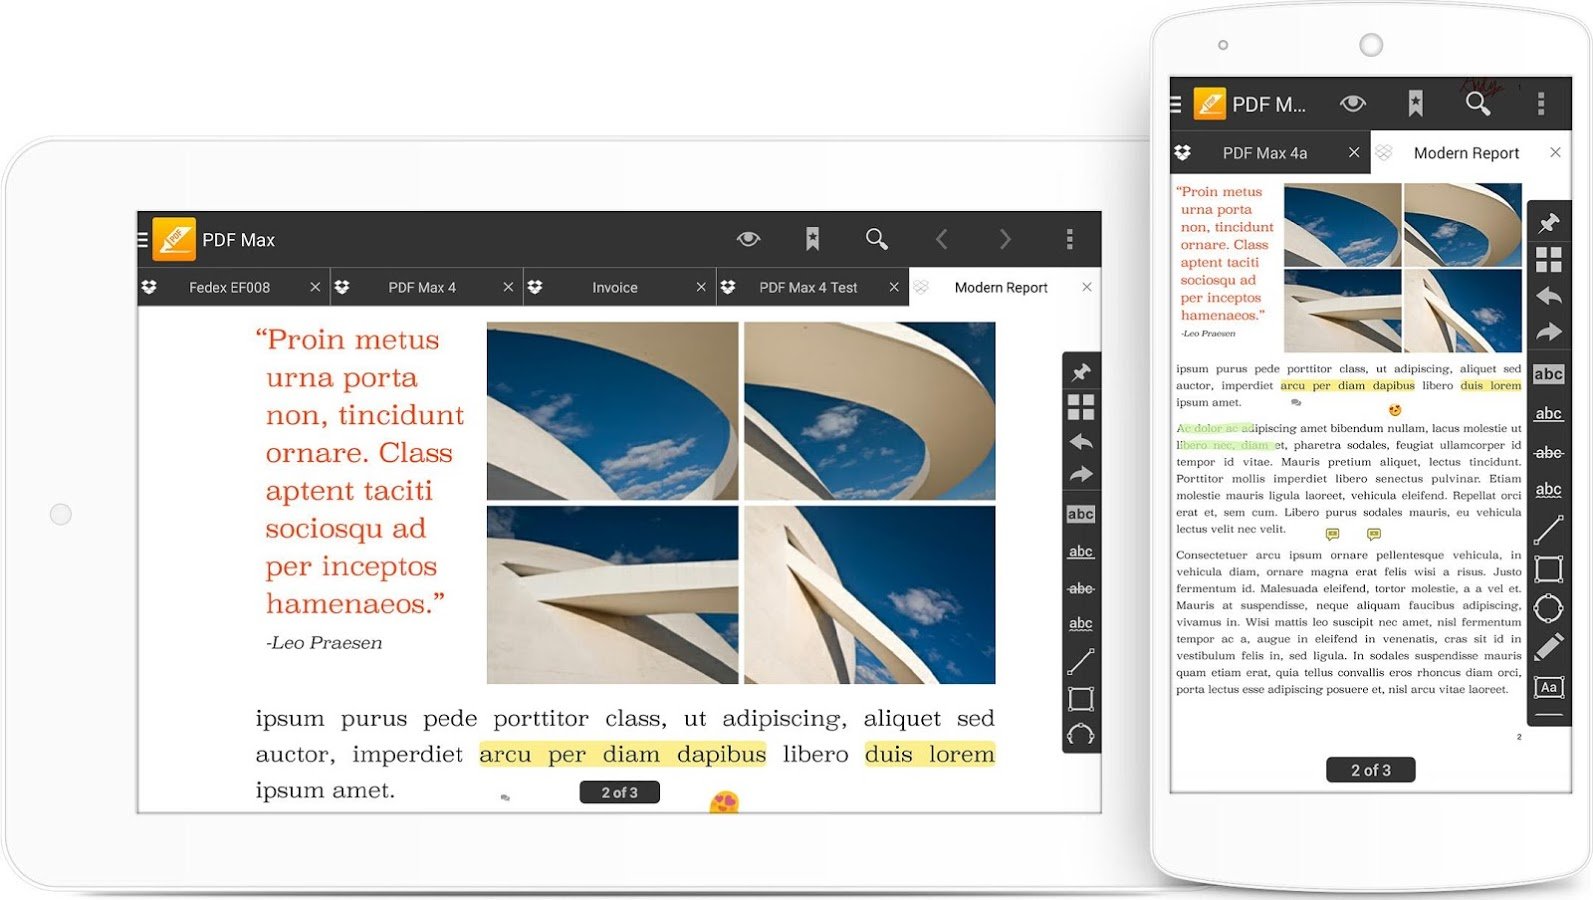The image size is (1593, 900).
Task: Select the Aa text box tool on the phone
Action: tap(1548, 687)
